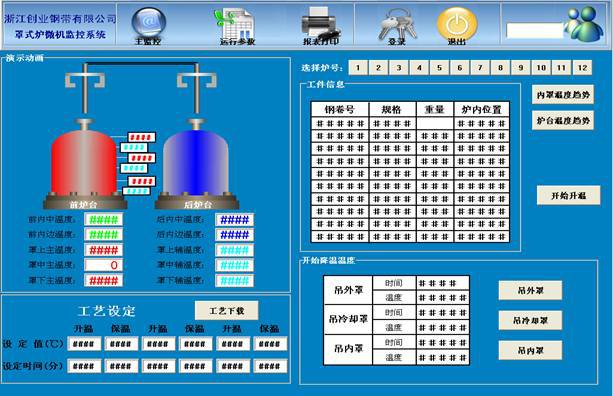This screenshot has width=613, height=396.
Task: Click the username field beside users icon
Action: tap(534, 30)
